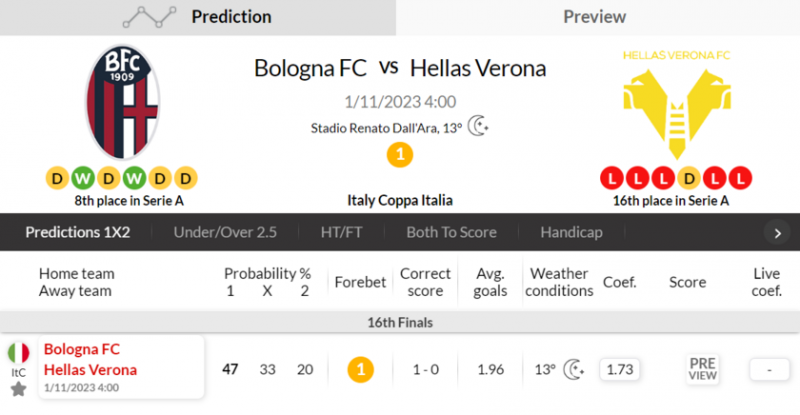Expand more prediction tabs with the right arrow
Screen dimensions: 800x415
[x=778, y=233]
